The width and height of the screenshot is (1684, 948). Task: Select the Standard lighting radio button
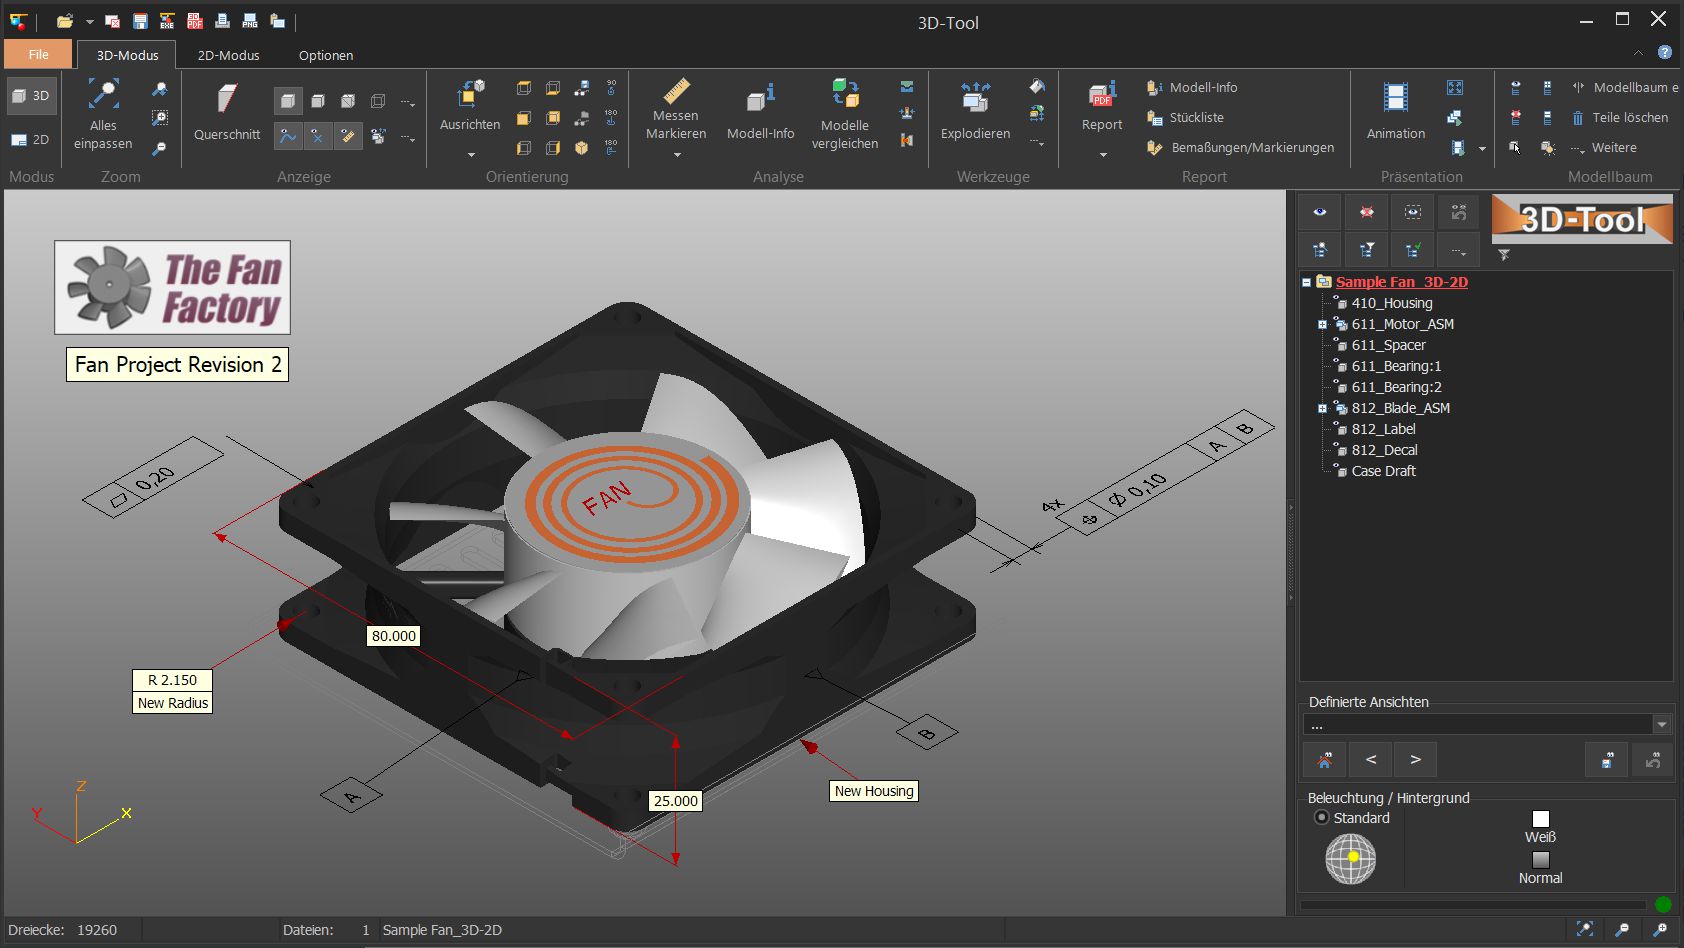coord(1321,818)
